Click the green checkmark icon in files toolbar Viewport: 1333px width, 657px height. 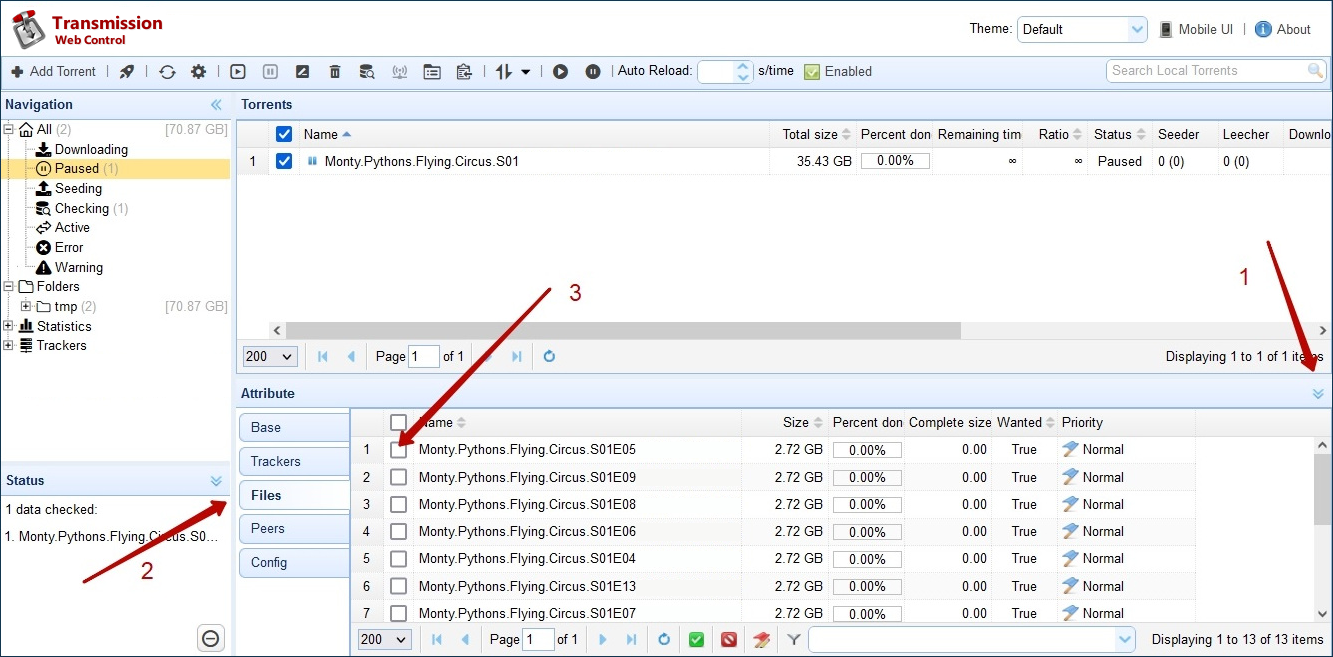click(x=696, y=639)
